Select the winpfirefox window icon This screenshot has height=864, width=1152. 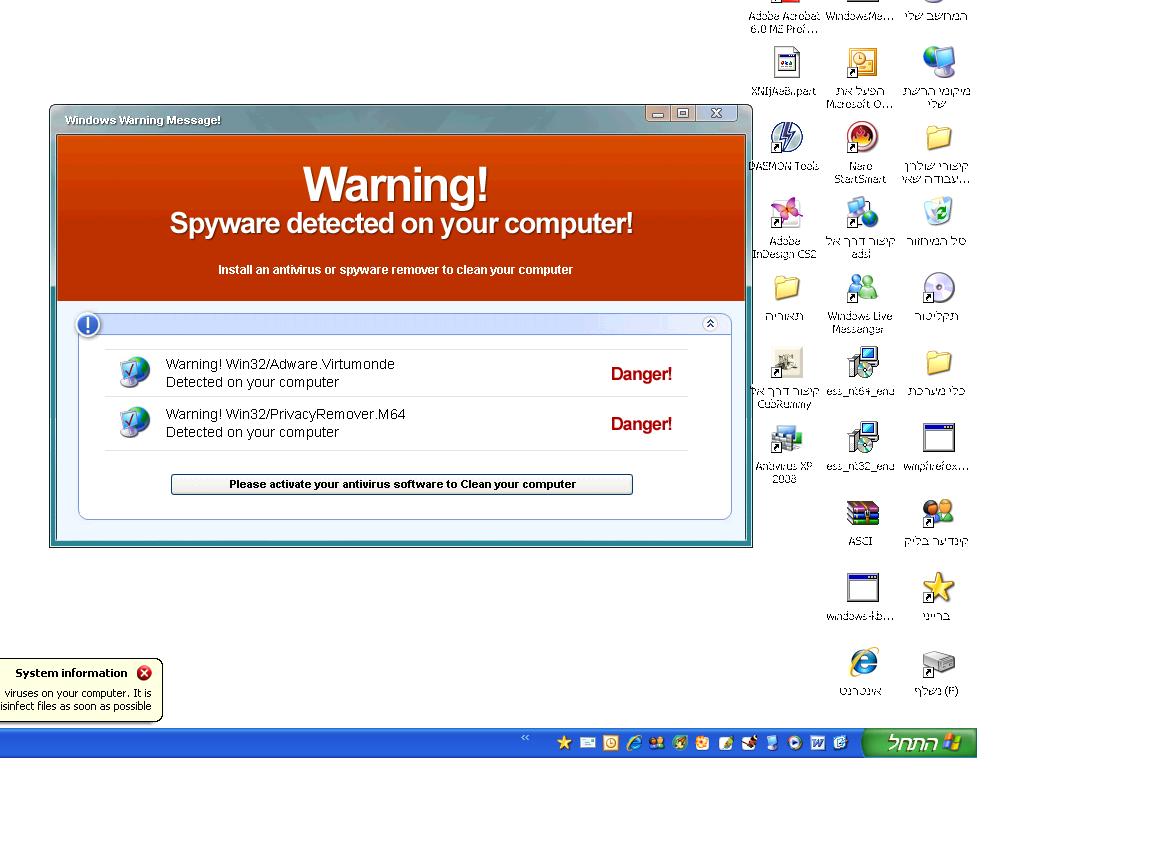point(938,438)
